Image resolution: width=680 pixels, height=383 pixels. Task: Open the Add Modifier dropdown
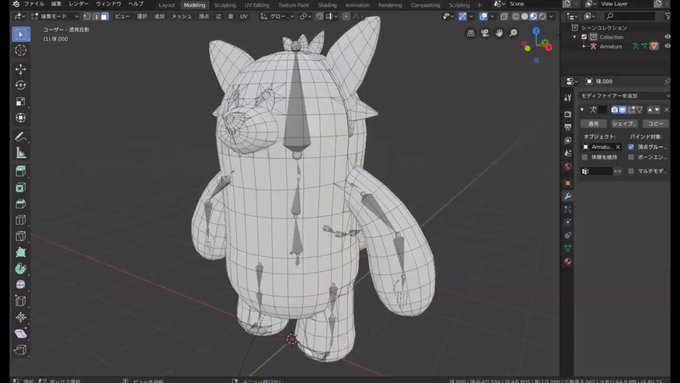click(x=625, y=95)
